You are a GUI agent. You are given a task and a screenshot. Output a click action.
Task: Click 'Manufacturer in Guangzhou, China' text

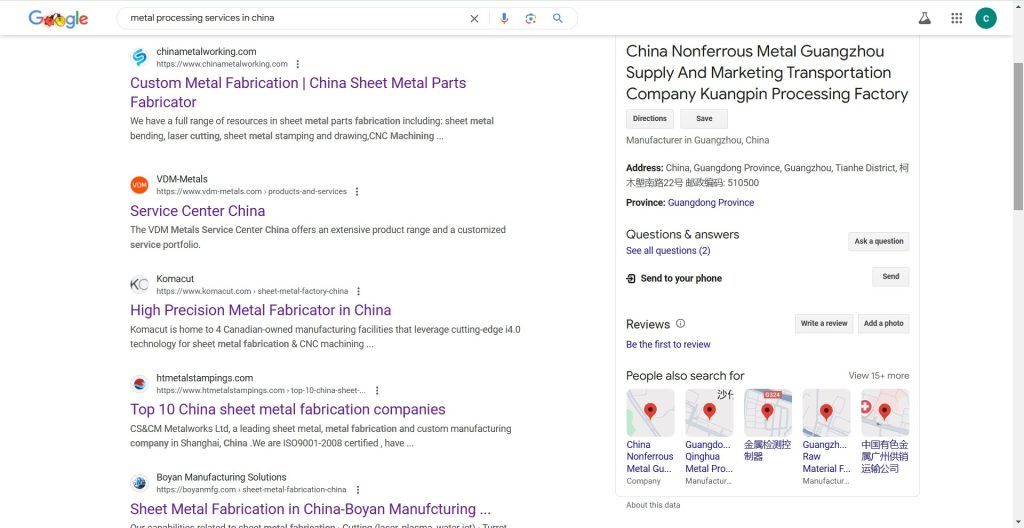click(x=697, y=140)
